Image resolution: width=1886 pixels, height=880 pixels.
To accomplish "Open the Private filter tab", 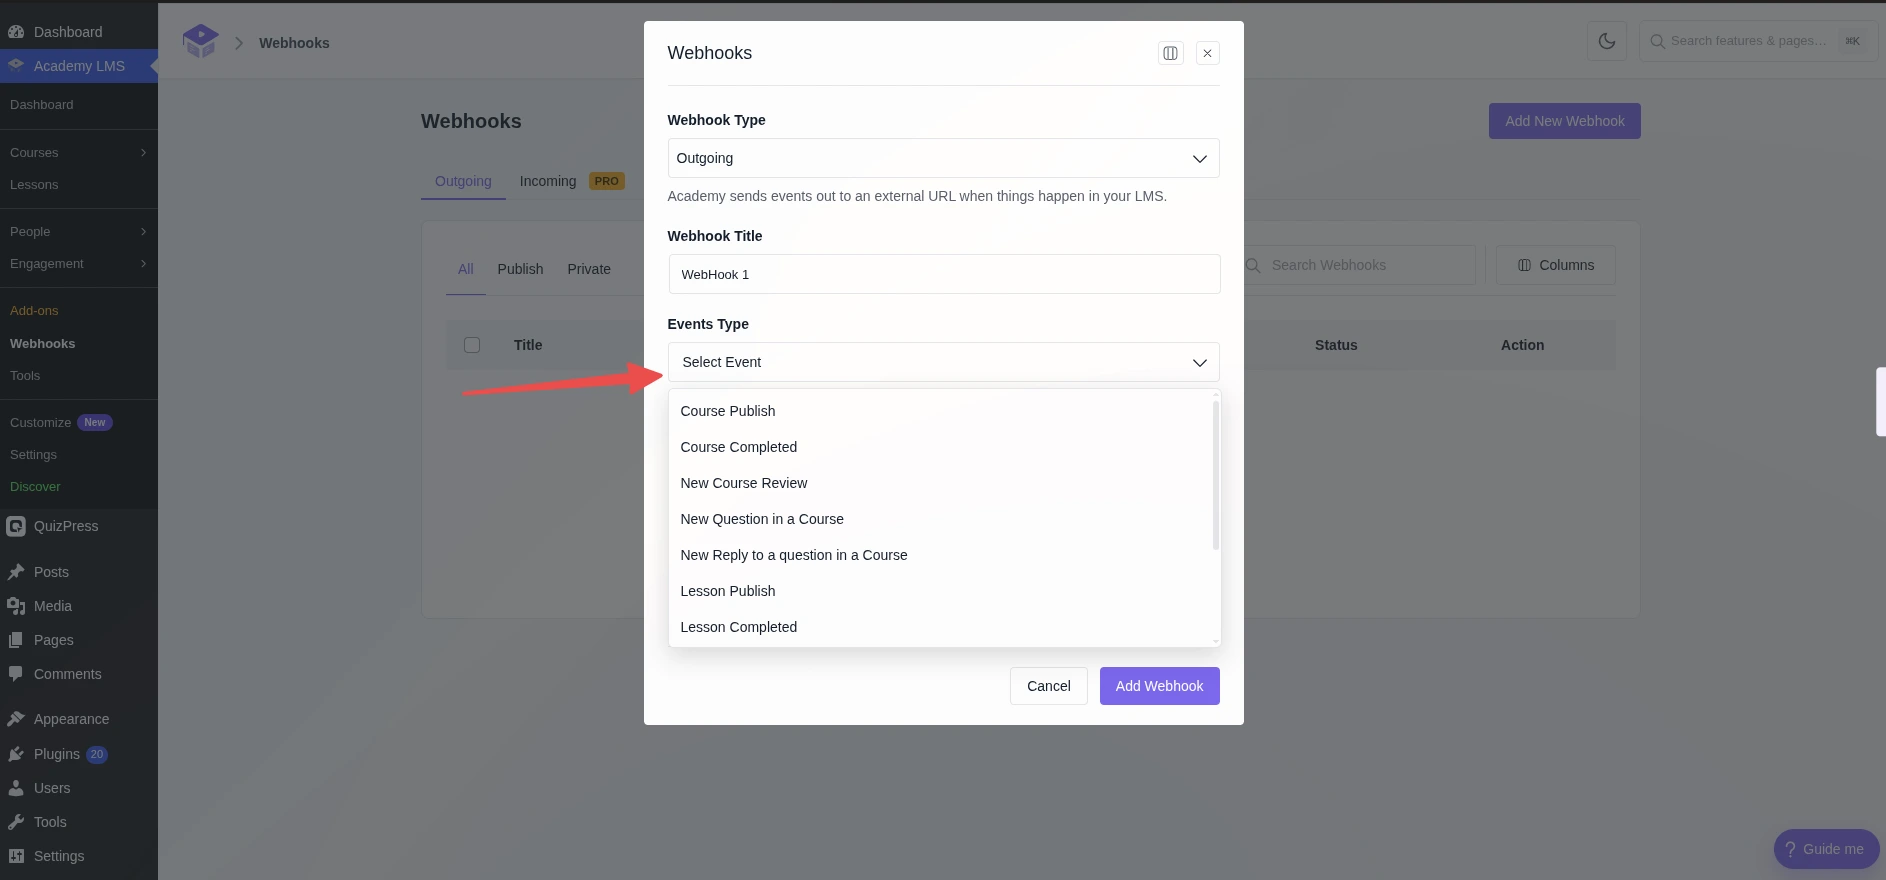I will pyautogui.click(x=589, y=269).
